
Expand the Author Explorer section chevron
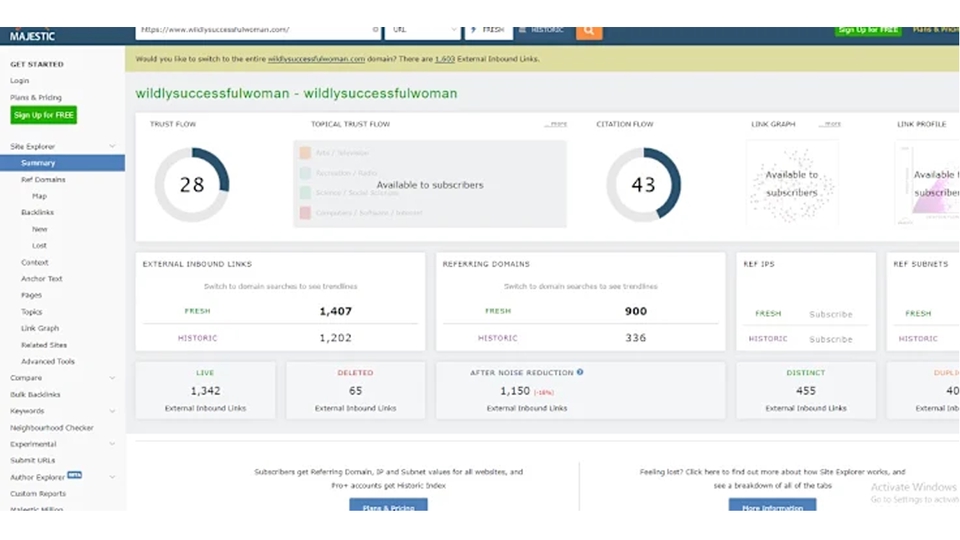click(x=112, y=477)
